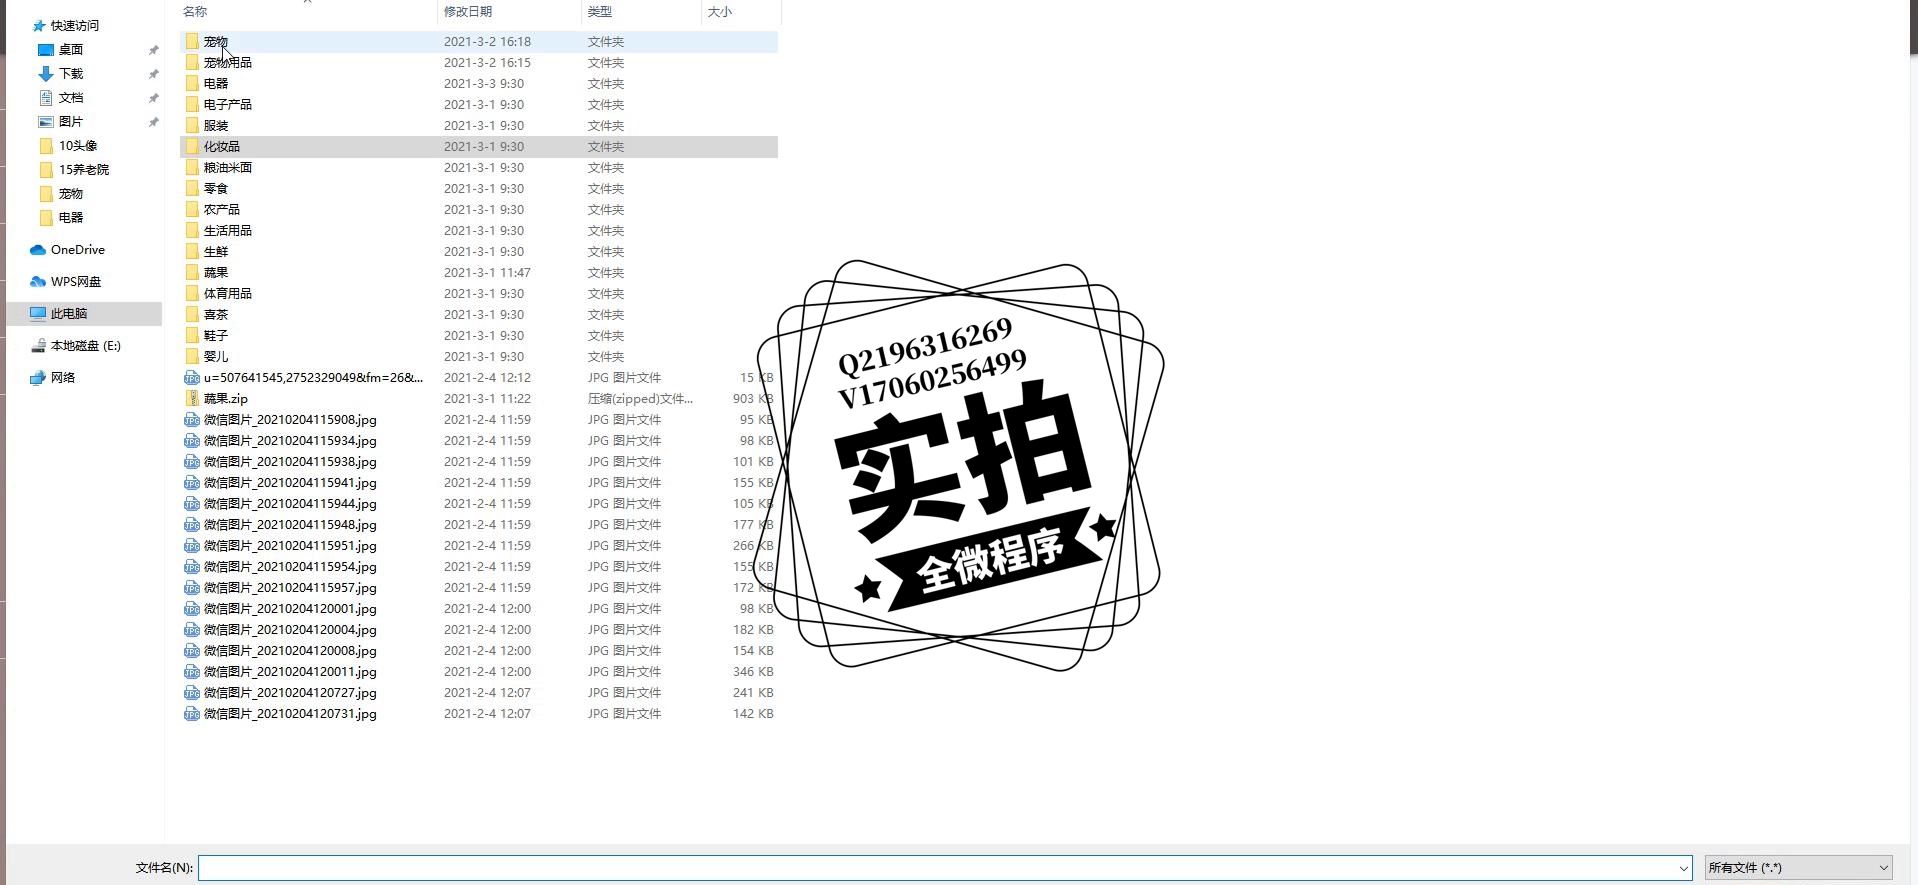Viewport: 1918px width, 885px height.
Task: Select file 微信图片_20210204120011.jpg
Action: pyautogui.click(x=479, y=672)
